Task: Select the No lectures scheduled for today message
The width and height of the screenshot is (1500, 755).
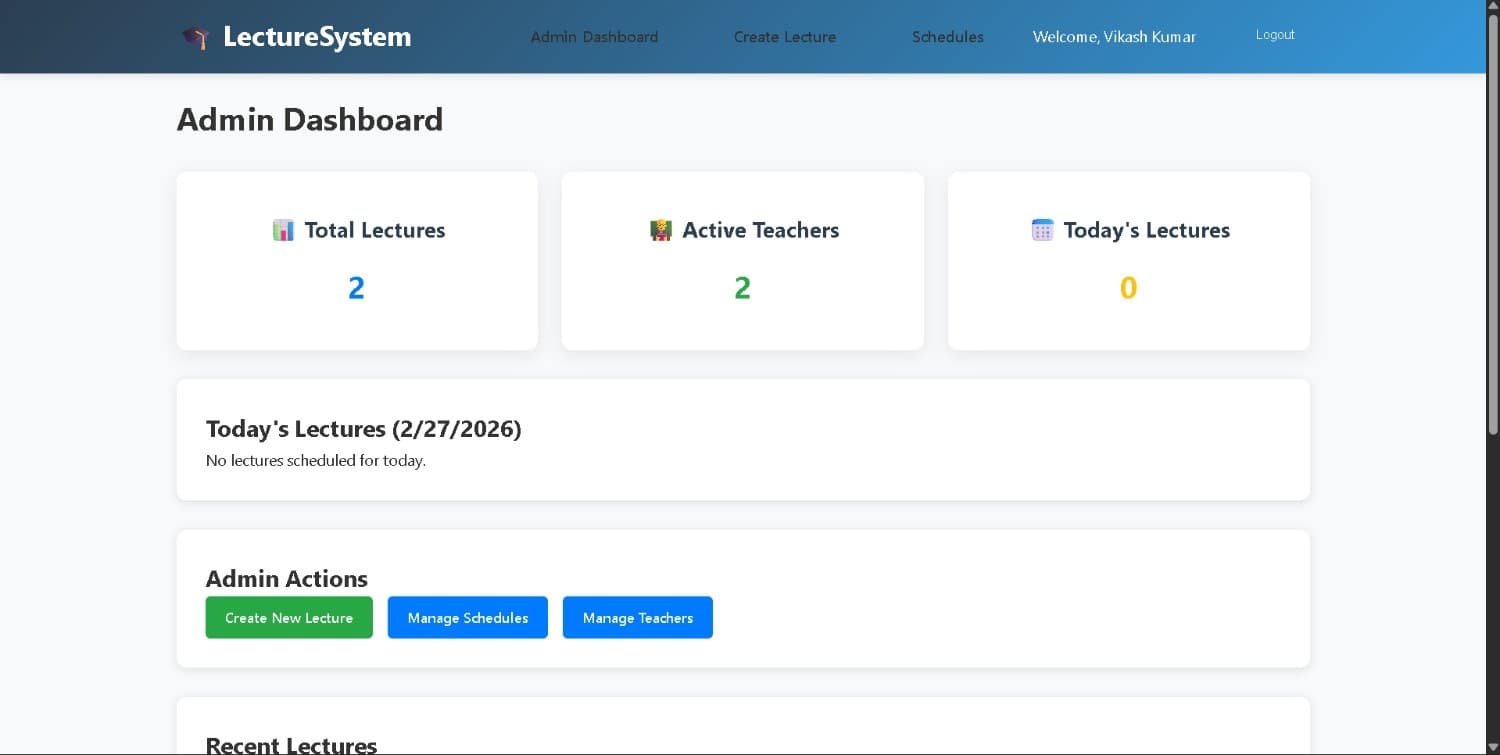Action: point(315,461)
